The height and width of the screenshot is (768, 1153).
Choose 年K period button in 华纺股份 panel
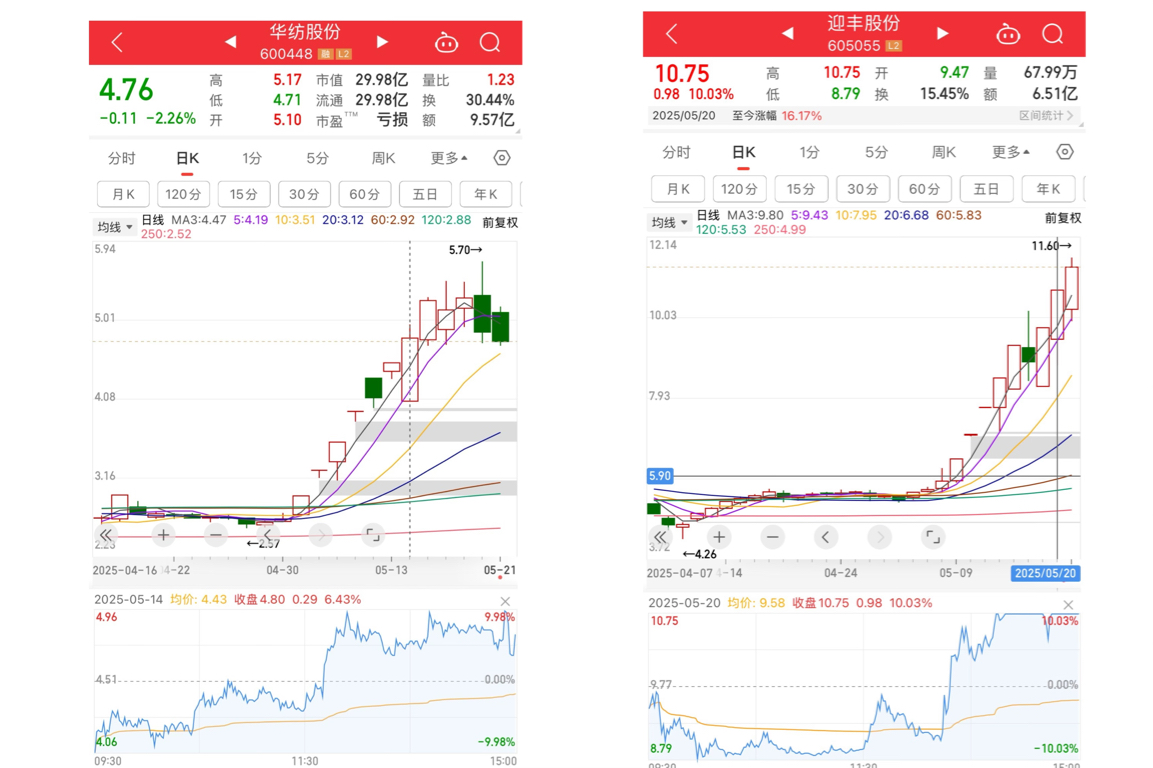pos(485,194)
